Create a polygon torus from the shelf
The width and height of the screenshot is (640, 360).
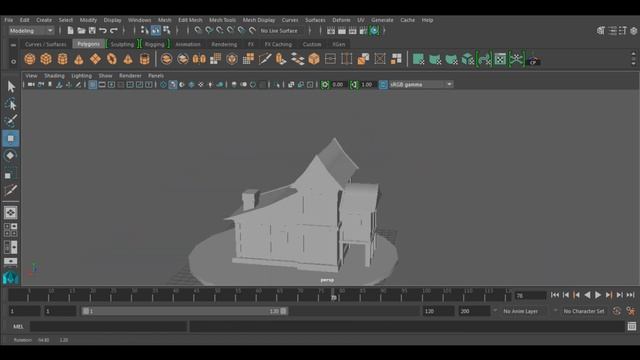[111, 59]
